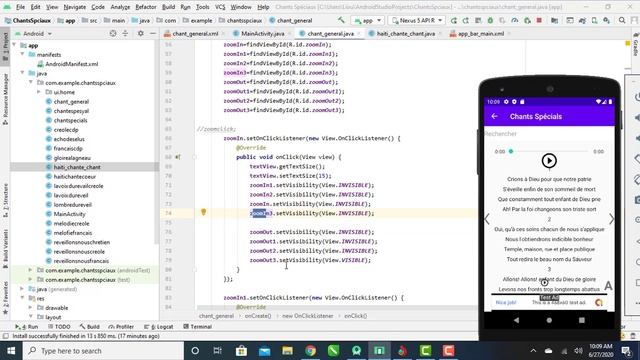Select the lavoixdureveil class in project tree

click(x=71, y=195)
